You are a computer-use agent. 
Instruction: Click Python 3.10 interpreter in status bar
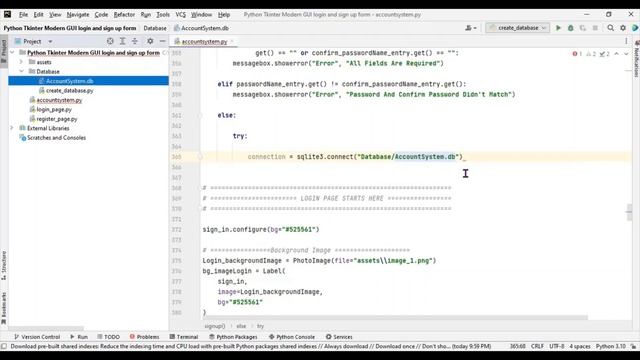611,346
